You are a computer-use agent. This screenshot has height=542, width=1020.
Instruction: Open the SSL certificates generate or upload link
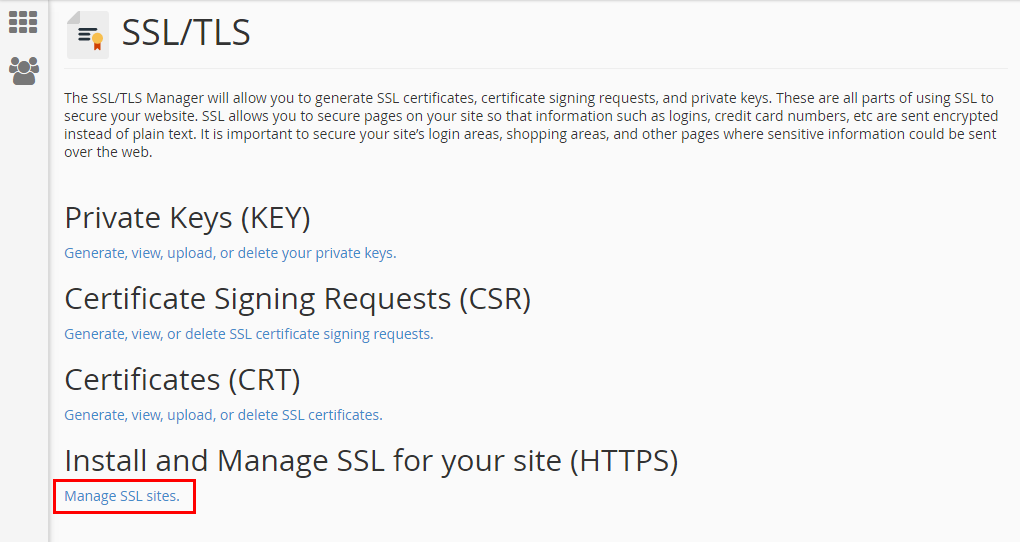223,415
